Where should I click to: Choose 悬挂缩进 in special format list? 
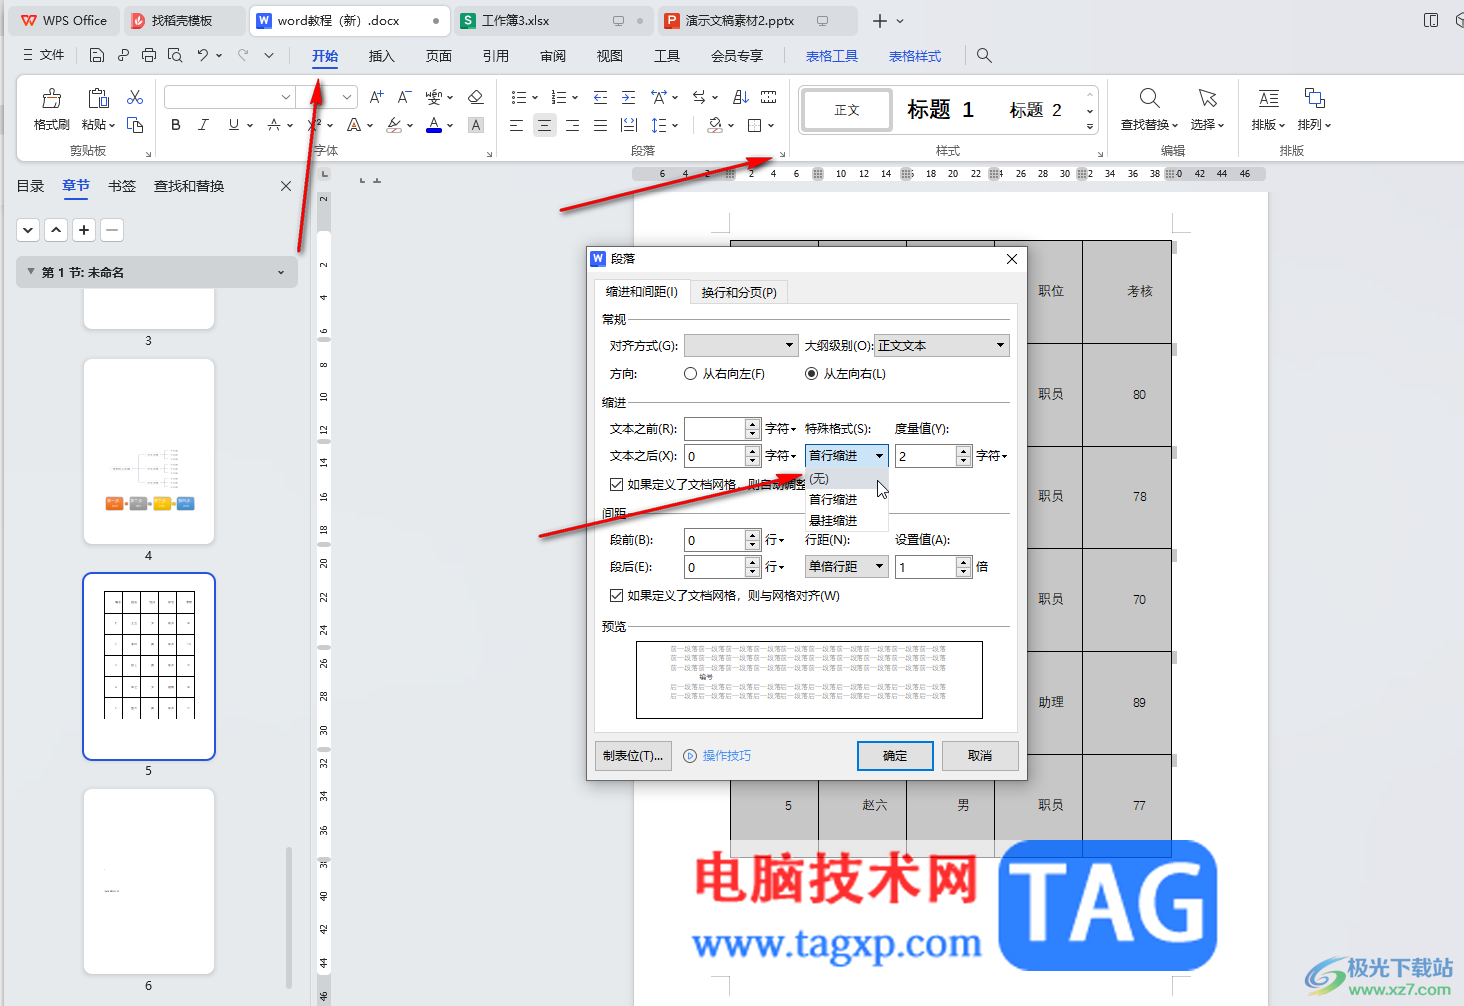[846, 520]
